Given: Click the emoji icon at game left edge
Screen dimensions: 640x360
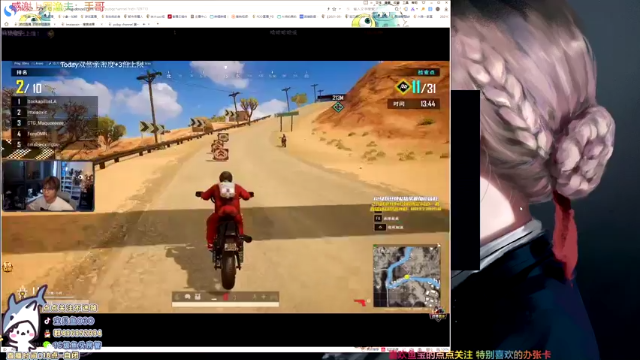Looking at the screenshot, I should 7,267.
